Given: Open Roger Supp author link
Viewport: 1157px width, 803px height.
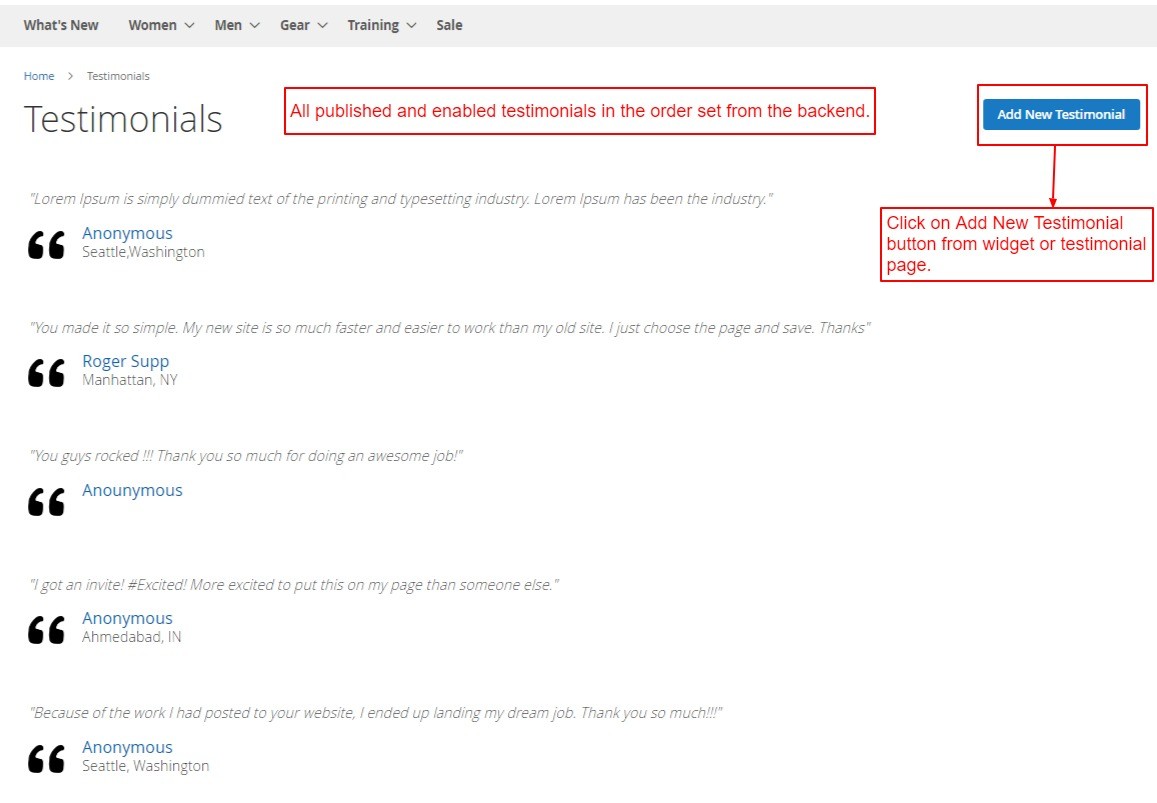Looking at the screenshot, I should click(125, 361).
